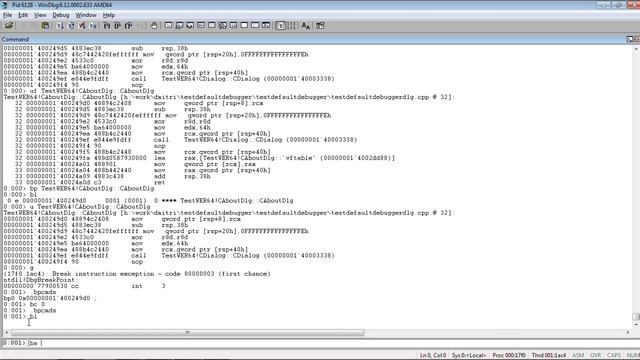Click the 'ret' instruction line

90,182
